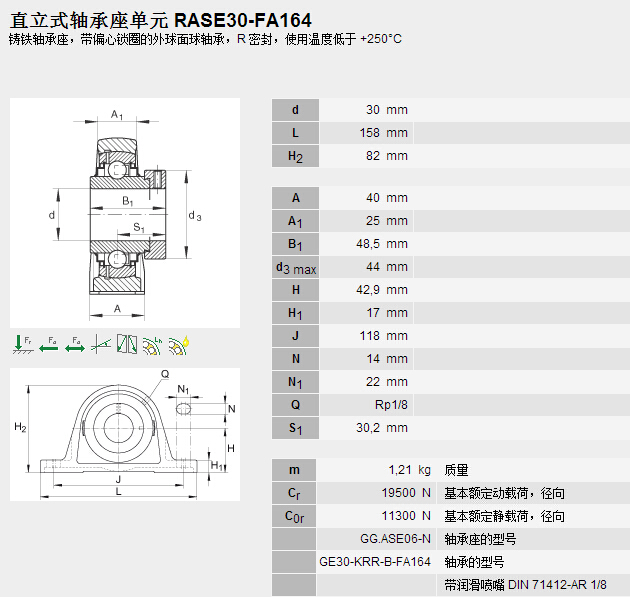This screenshot has width=630, height=597.
Task: Click the bidirectional axial load Fa icon
Action: click(74, 343)
